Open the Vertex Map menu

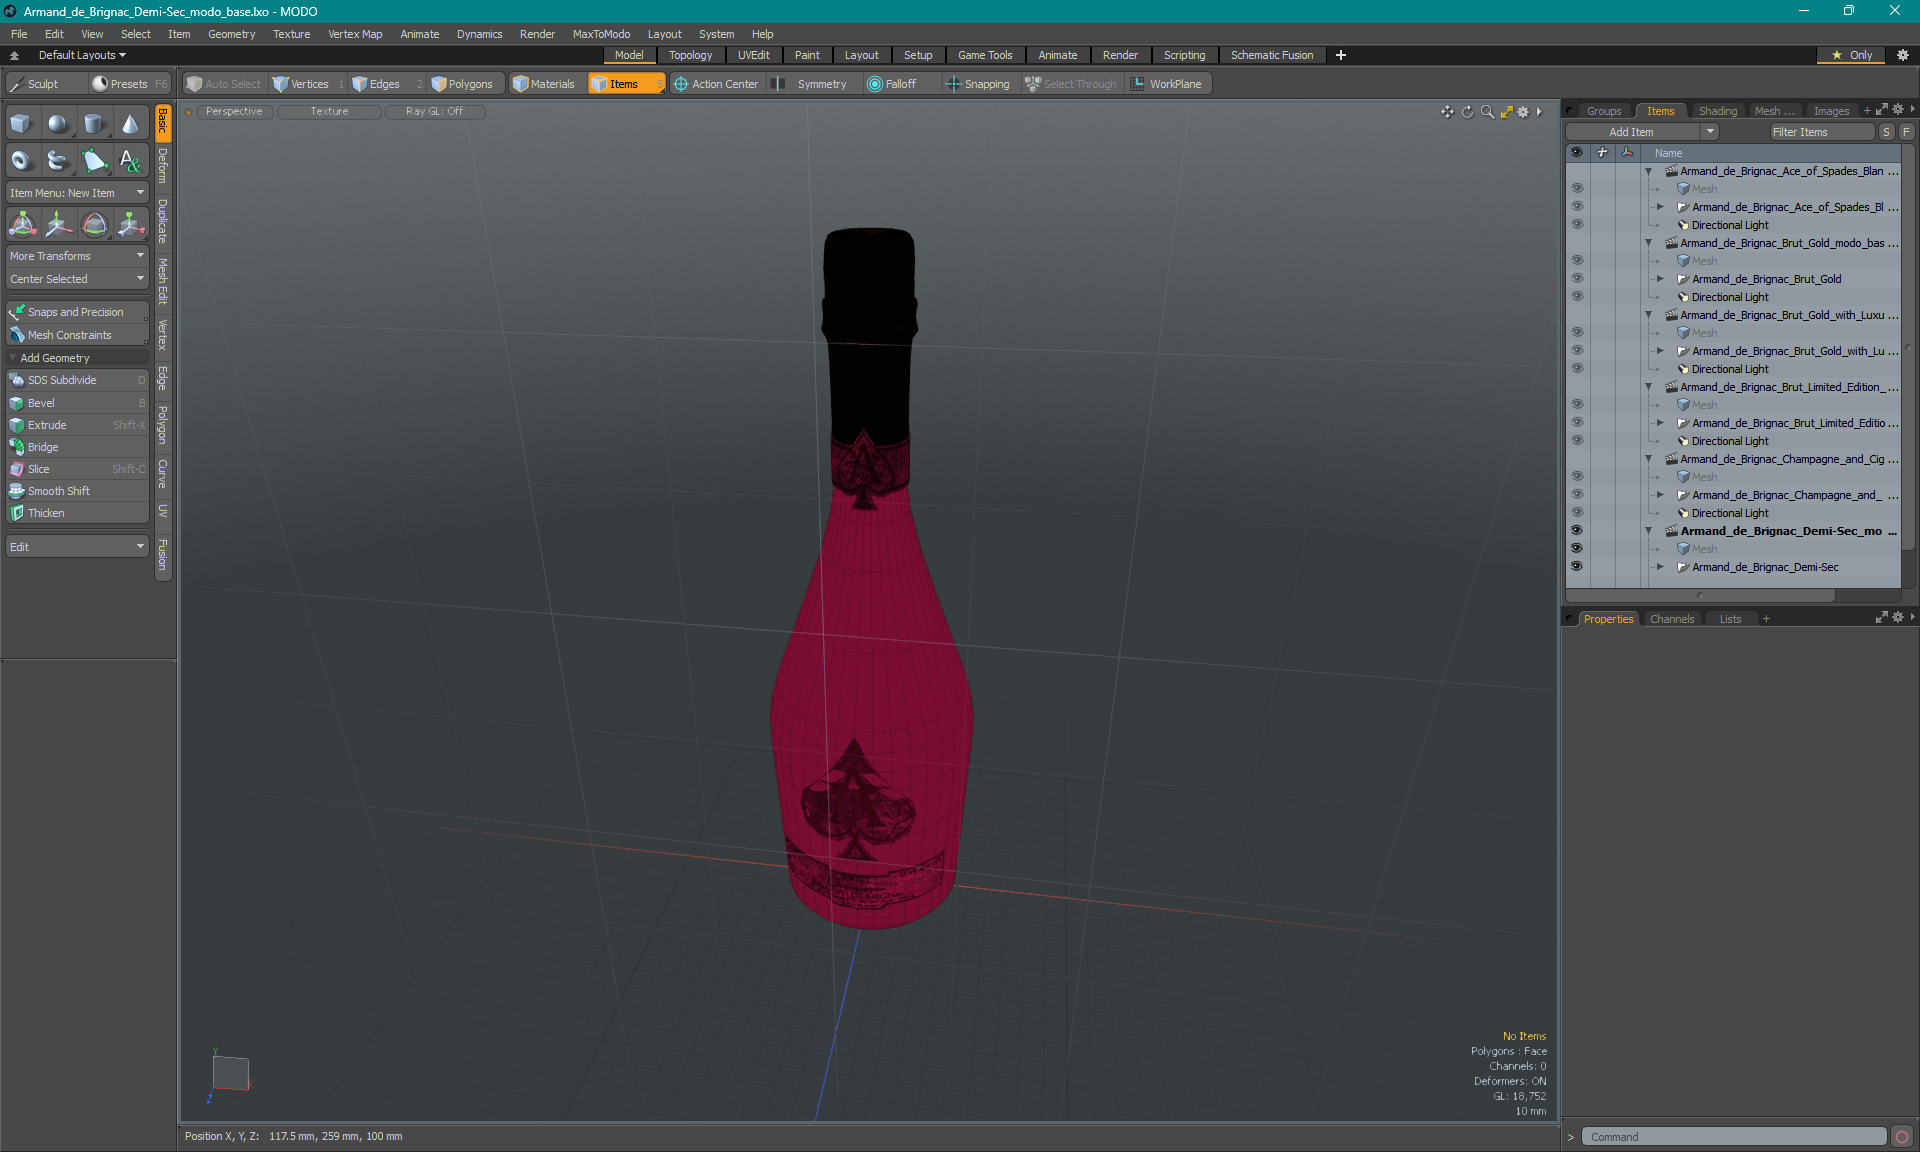(355, 34)
